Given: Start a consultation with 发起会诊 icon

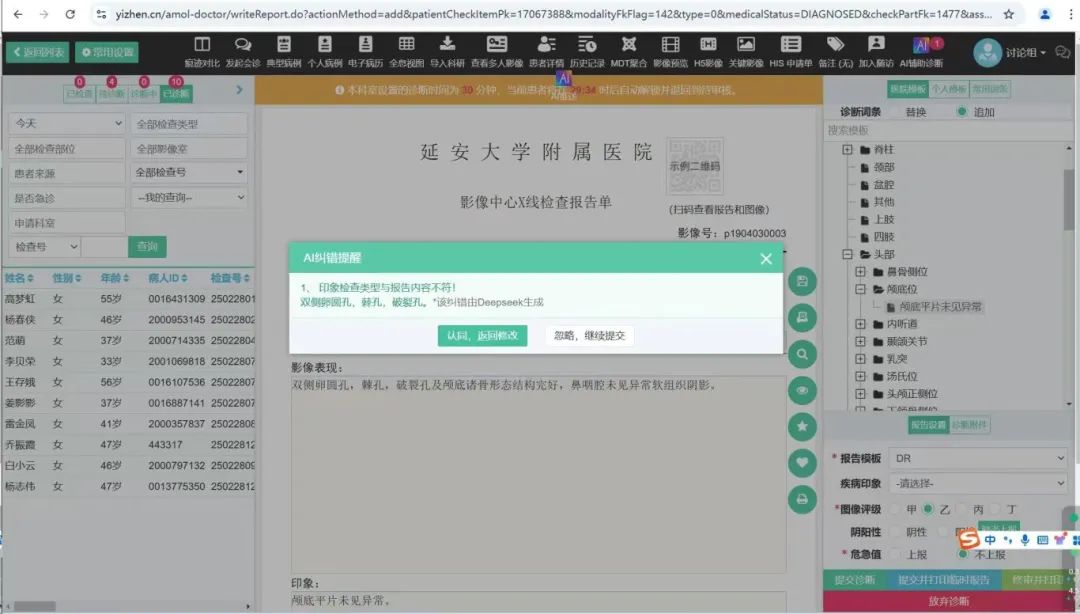Looking at the screenshot, I should 242,52.
